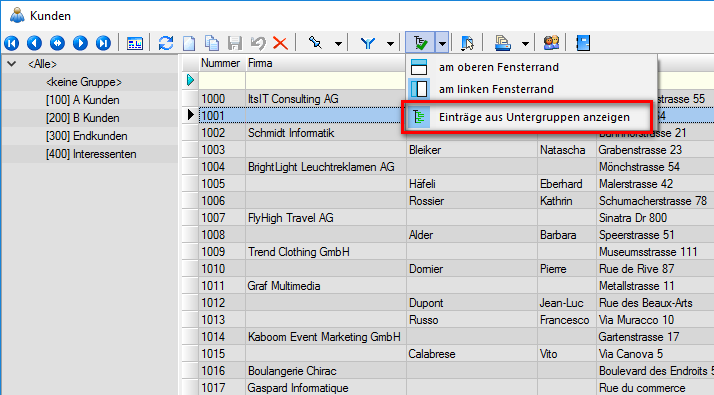Click the blue filter funnel icon
Screen dimensions: 714x395
367,43
